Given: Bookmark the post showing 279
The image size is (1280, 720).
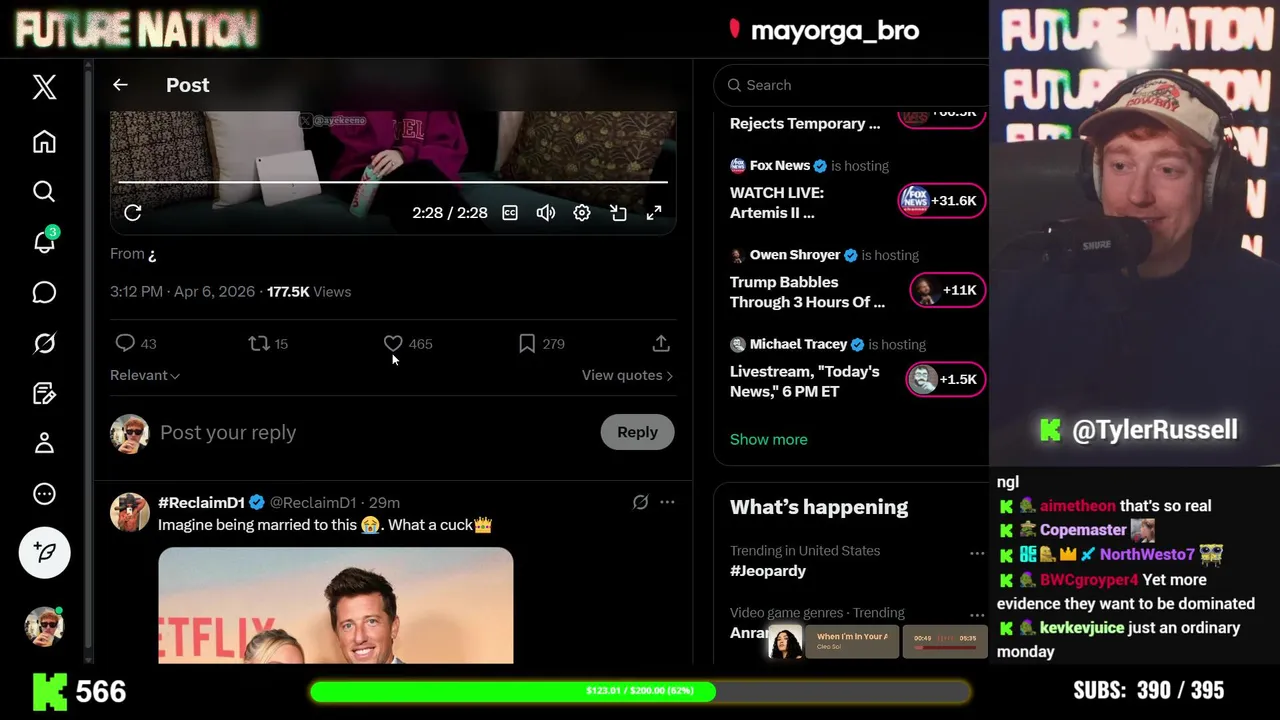Looking at the screenshot, I should click(x=527, y=343).
